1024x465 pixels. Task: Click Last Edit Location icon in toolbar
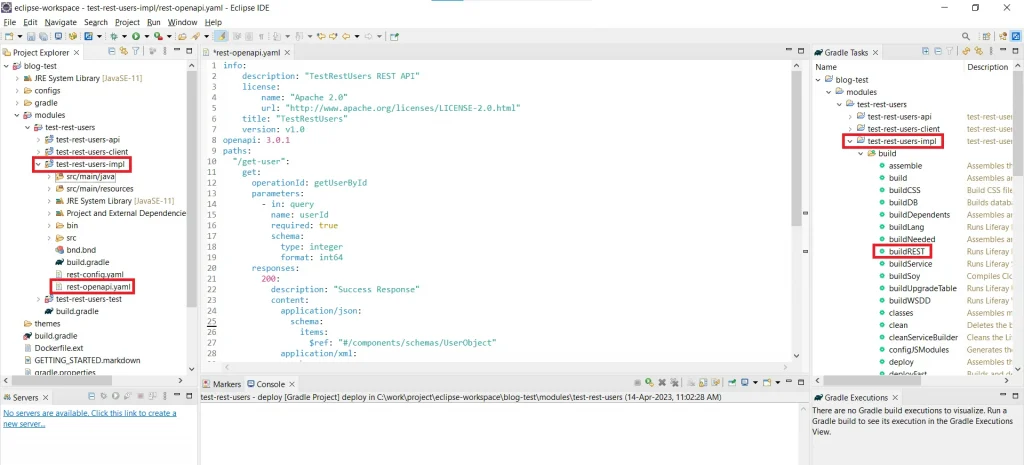pos(321,37)
